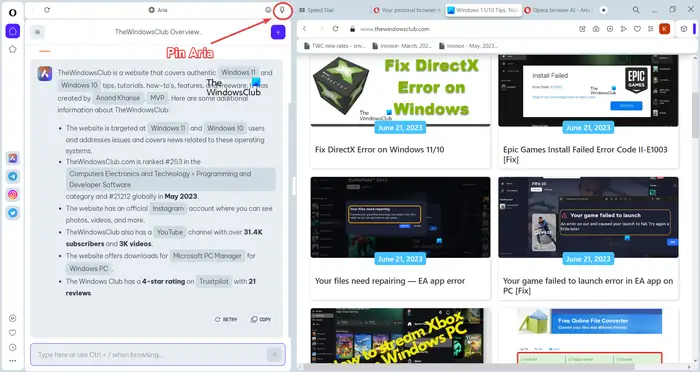Open the Opera menu logo in sidebar
This screenshot has width=700, height=372.
pos(12,13)
